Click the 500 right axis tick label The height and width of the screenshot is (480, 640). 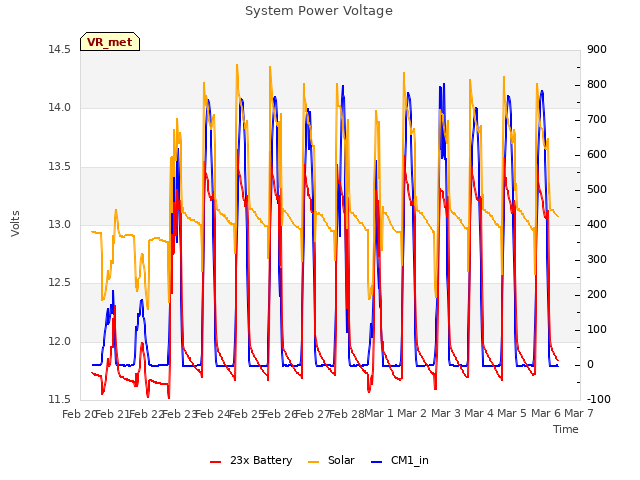(x=597, y=190)
